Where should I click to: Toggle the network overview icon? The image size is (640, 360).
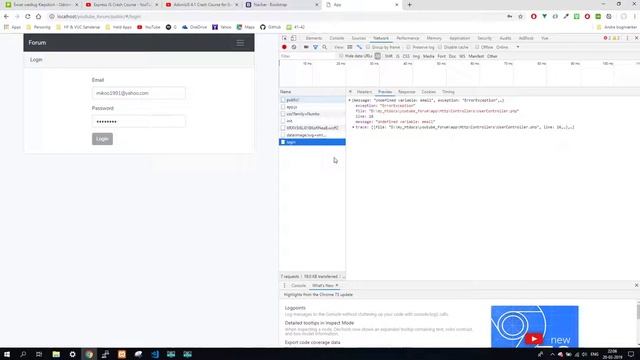point(359,47)
